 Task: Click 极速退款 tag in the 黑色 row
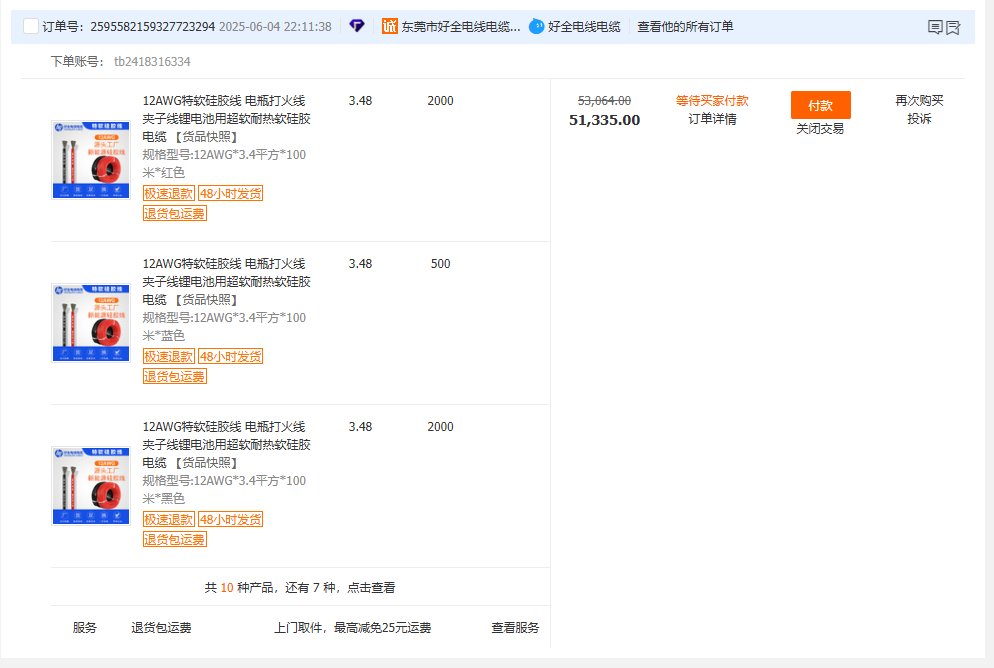click(x=169, y=519)
